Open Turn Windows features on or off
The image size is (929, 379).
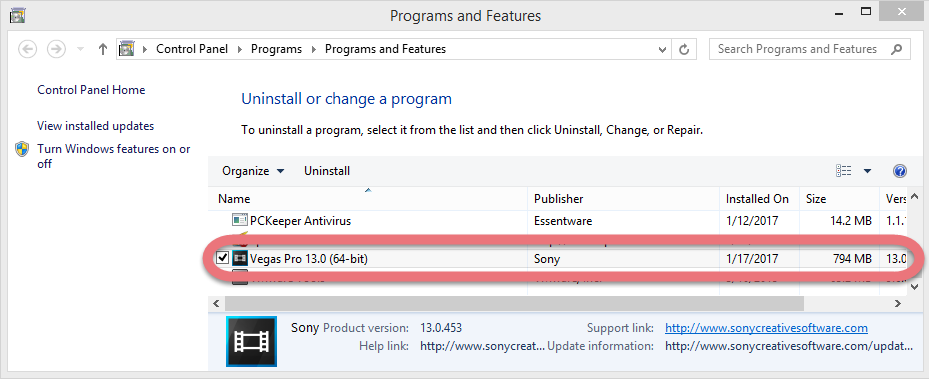[114, 156]
